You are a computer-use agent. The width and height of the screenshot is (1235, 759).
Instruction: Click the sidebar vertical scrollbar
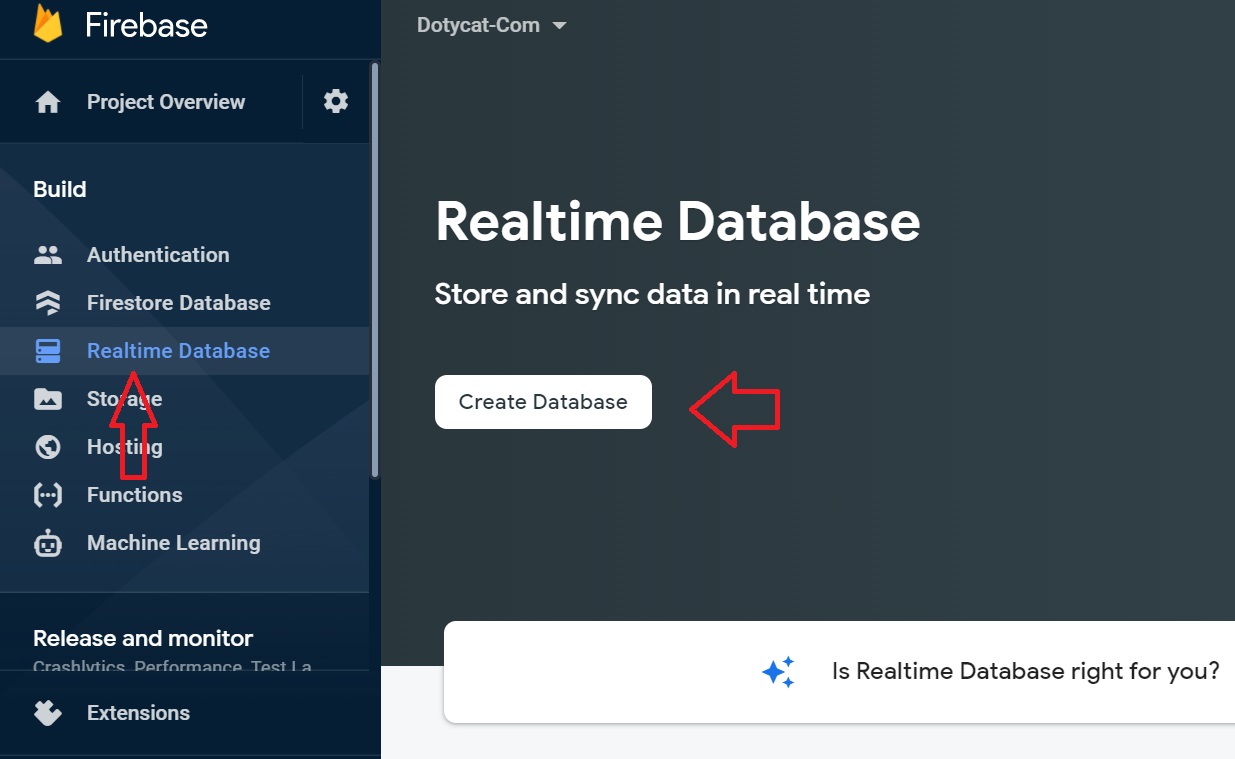375,270
